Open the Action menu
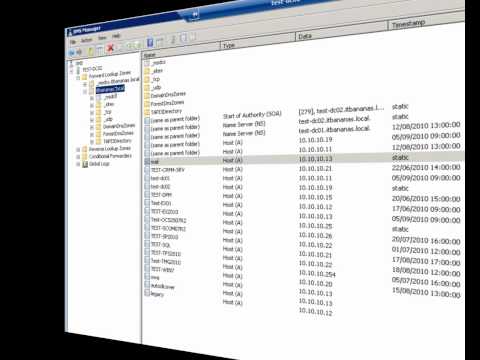Viewport: 480px width, 360px height. coord(86,40)
